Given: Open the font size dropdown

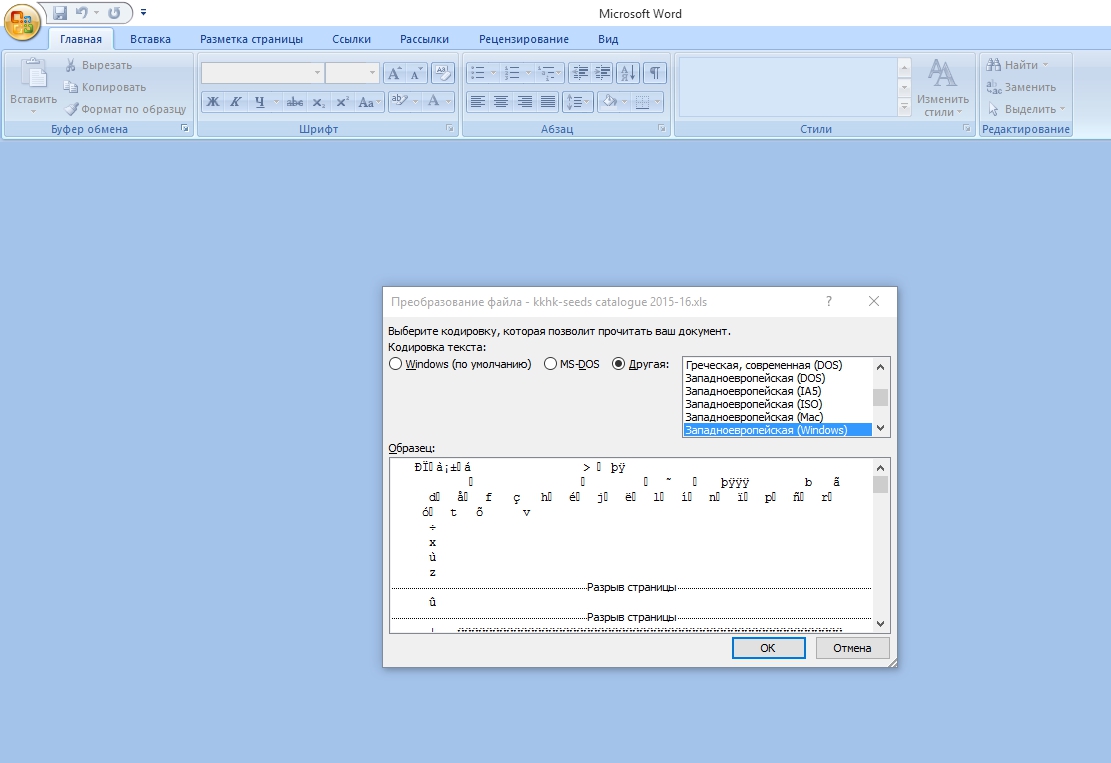Looking at the screenshot, I should tap(372, 72).
